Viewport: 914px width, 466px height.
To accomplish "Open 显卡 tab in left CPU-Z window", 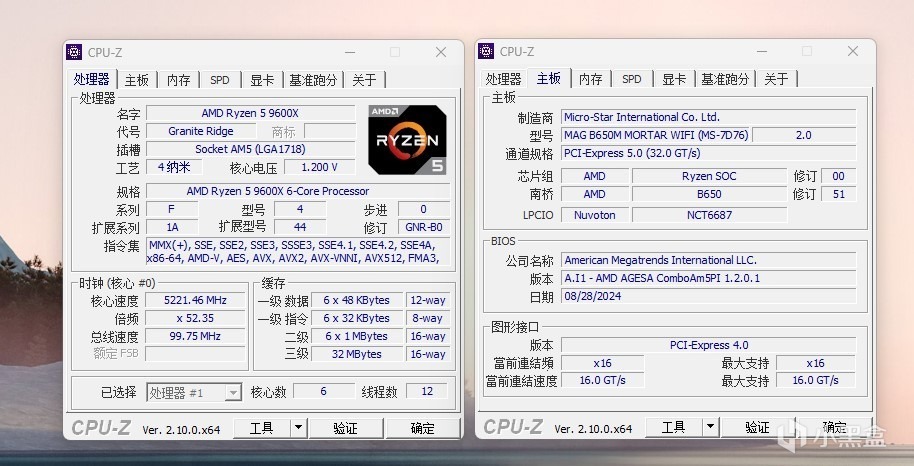I will click(262, 80).
